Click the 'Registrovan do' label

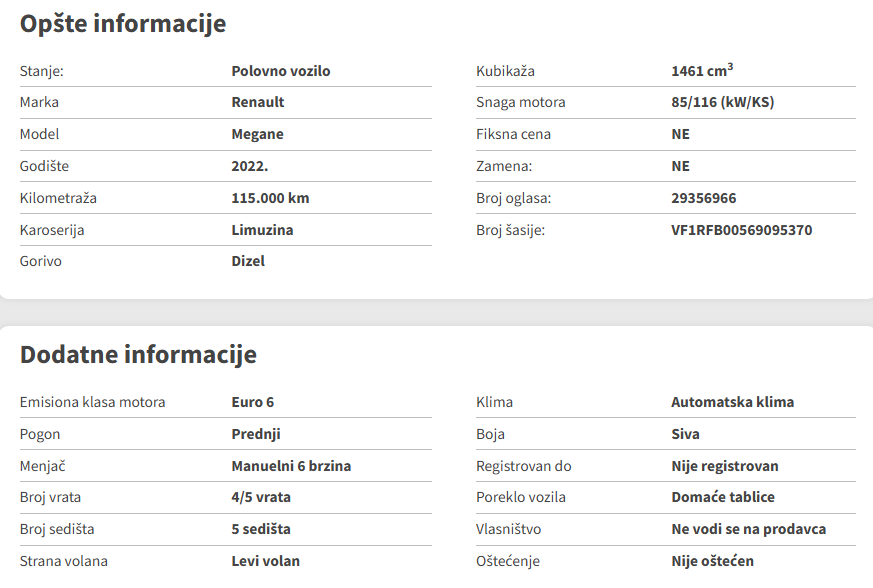524,466
